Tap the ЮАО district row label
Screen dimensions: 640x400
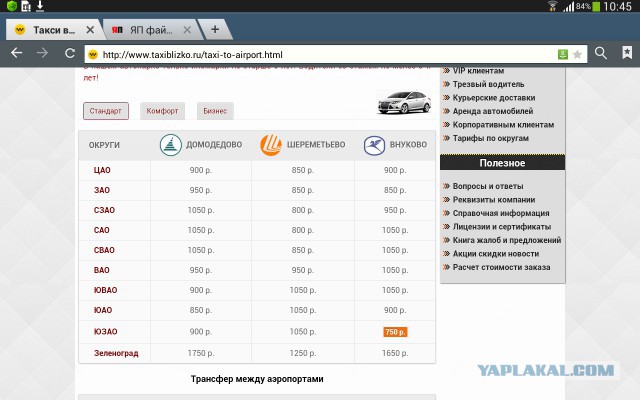[103, 310]
